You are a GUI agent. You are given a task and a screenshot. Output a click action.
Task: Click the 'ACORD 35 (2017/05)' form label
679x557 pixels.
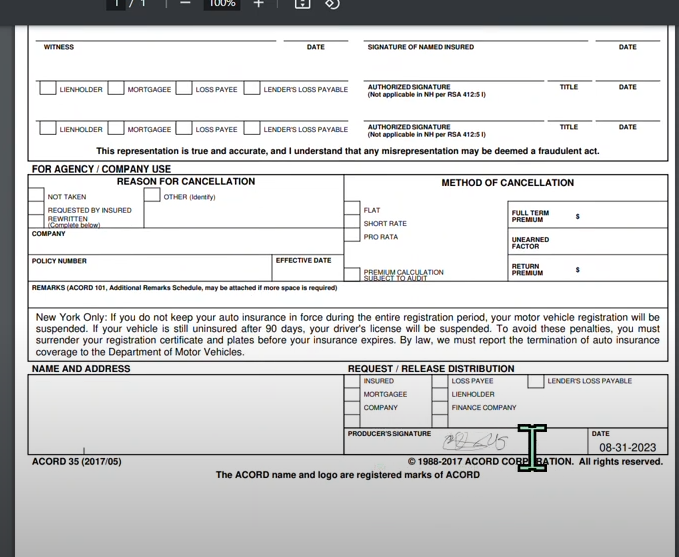click(77, 462)
